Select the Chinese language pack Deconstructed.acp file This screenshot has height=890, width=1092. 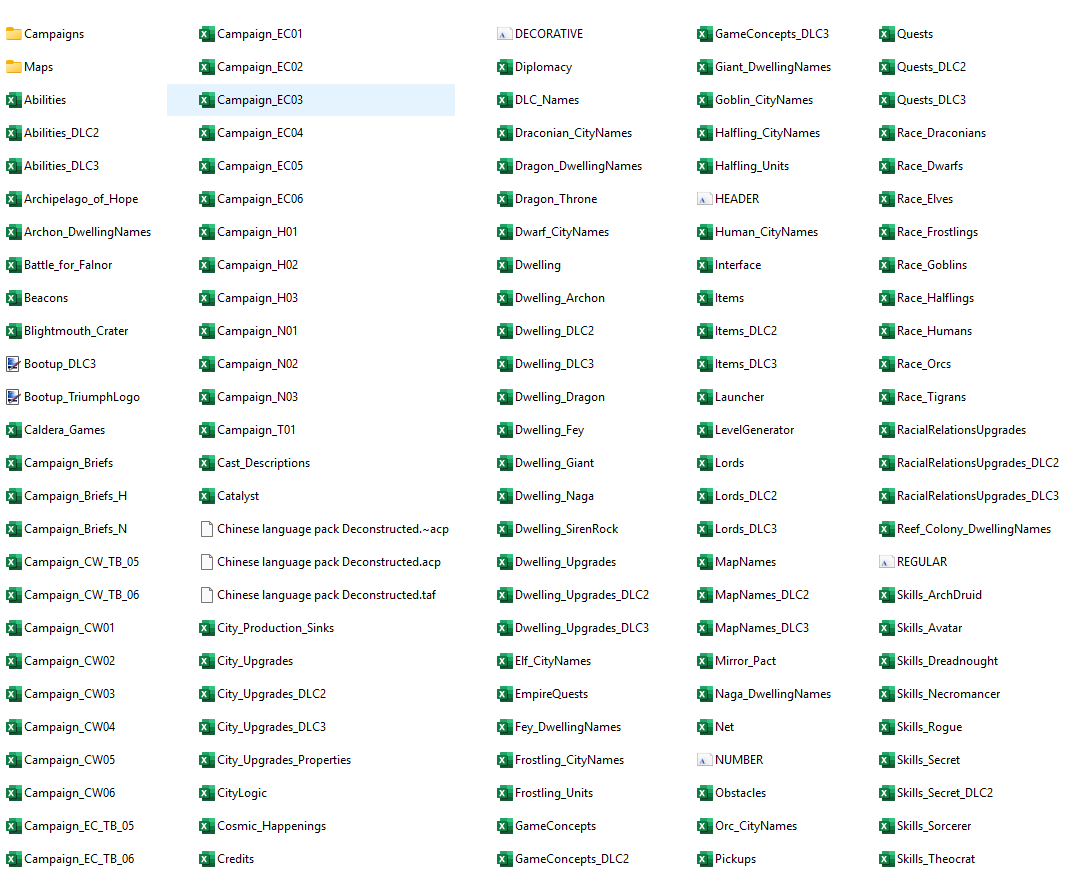coord(320,562)
